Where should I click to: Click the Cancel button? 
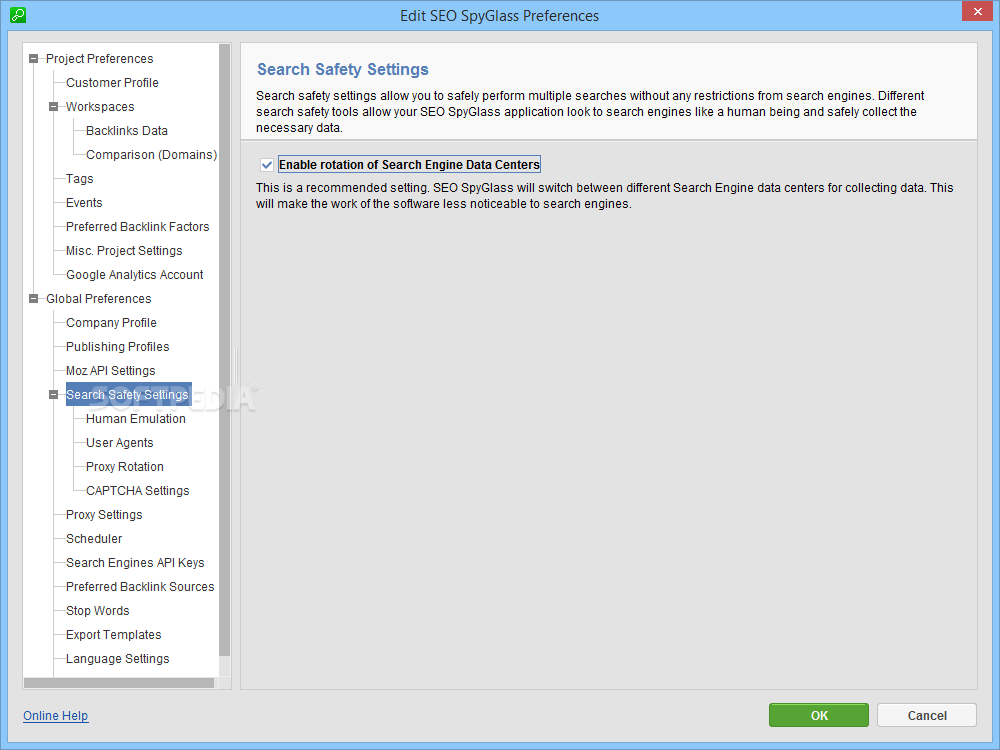(927, 716)
